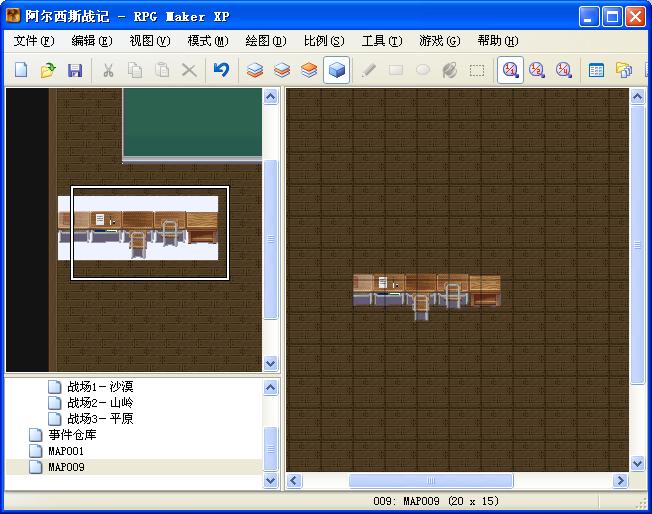Image resolution: width=652 pixels, height=514 pixels.
Task: Open the 模式(M) menu
Action: coord(208,41)
